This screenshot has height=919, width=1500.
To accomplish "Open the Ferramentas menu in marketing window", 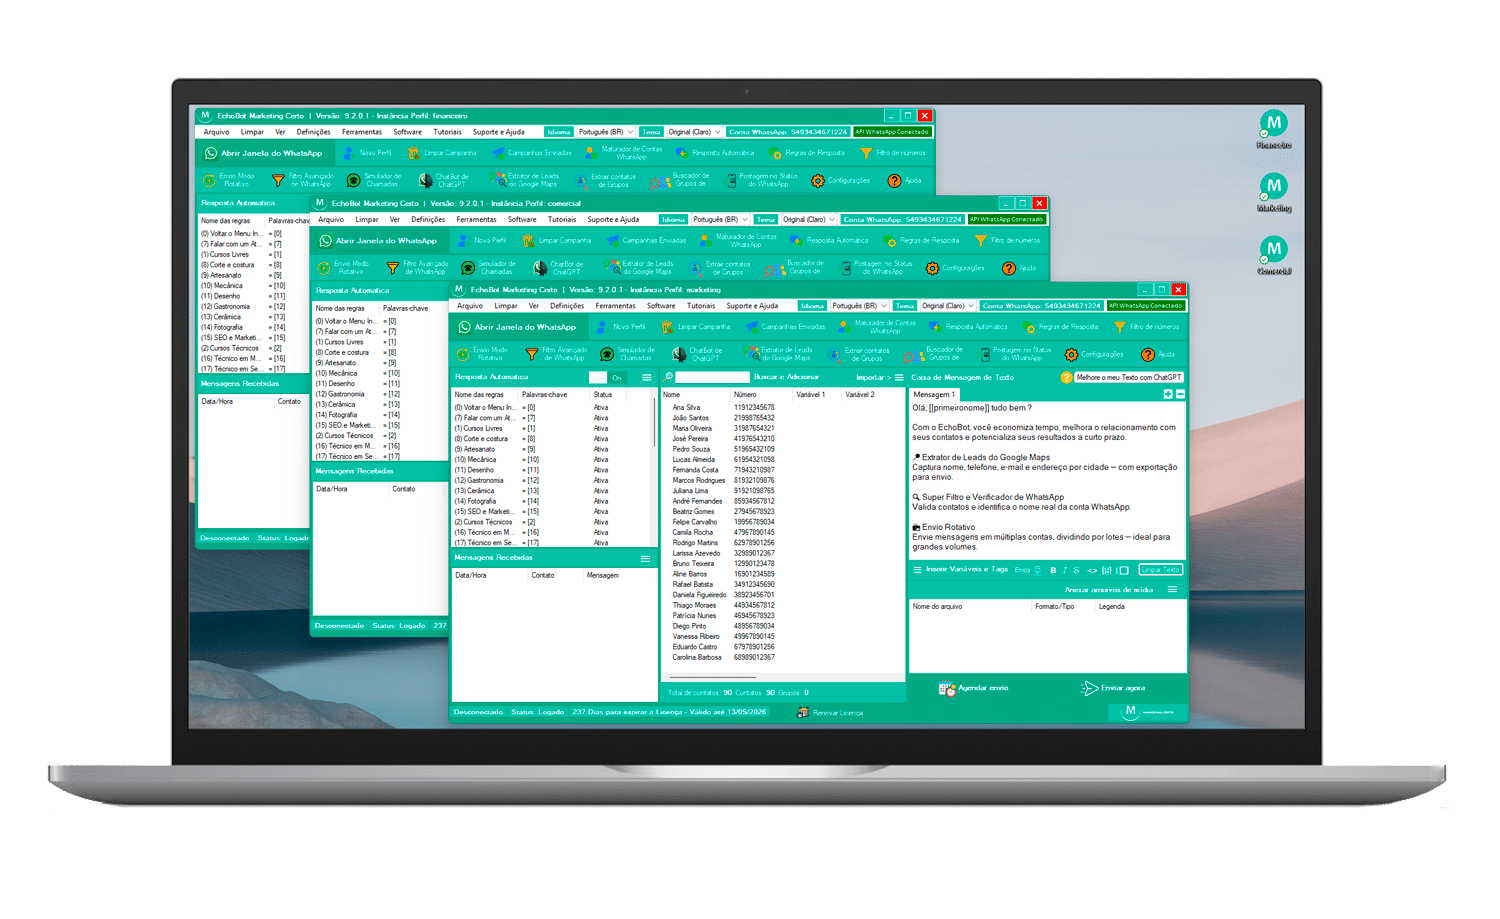I will point(615,306).
